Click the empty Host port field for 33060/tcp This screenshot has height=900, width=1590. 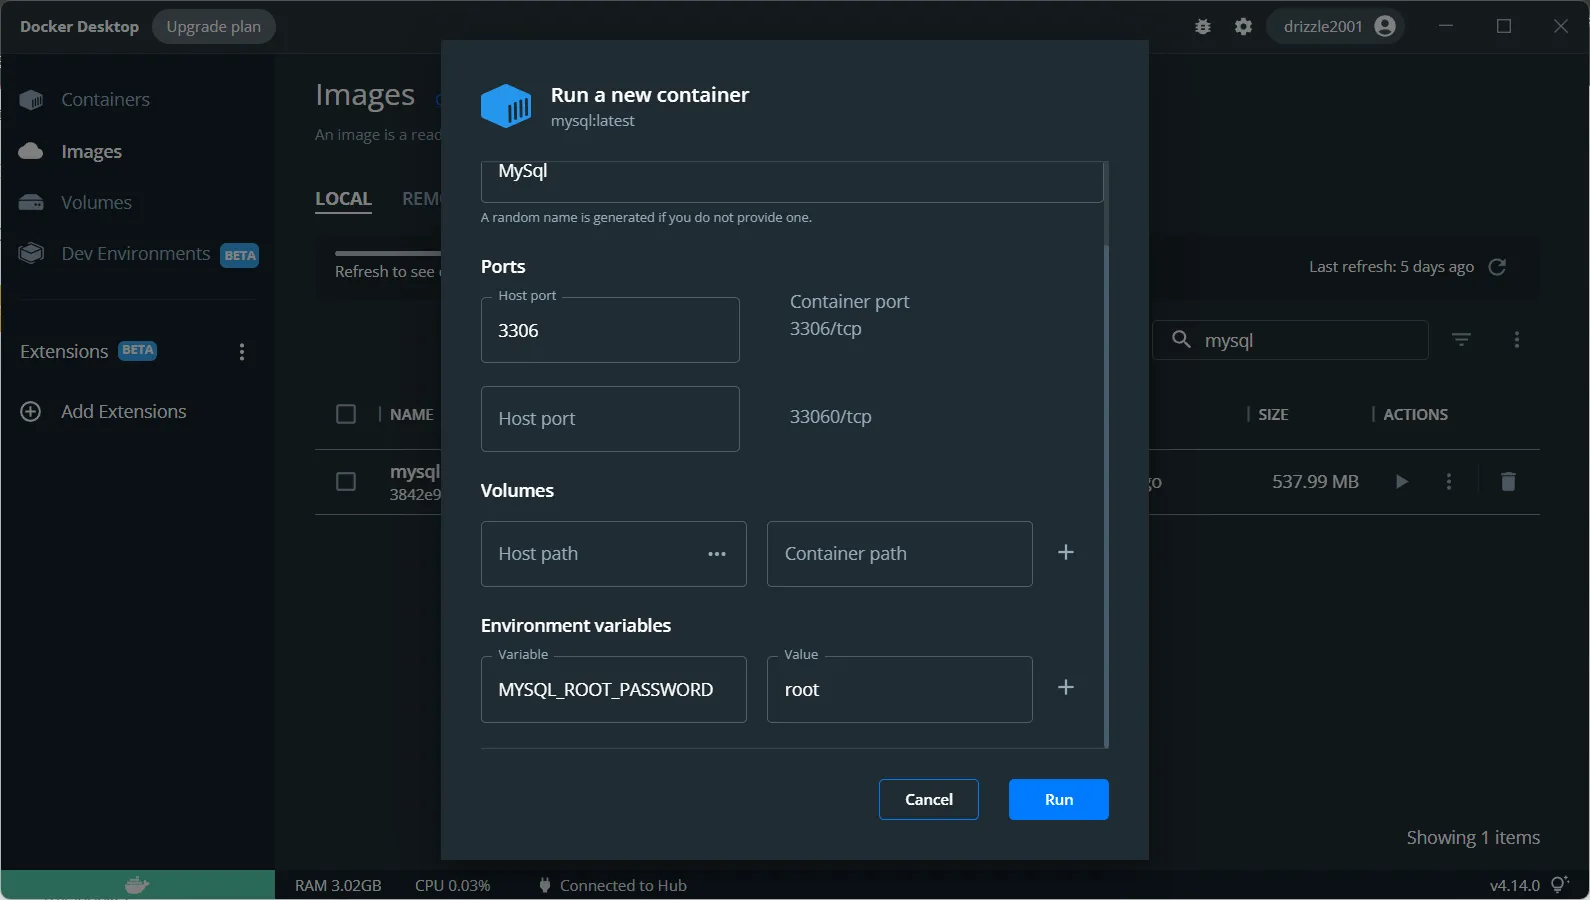tap(610, 419)
